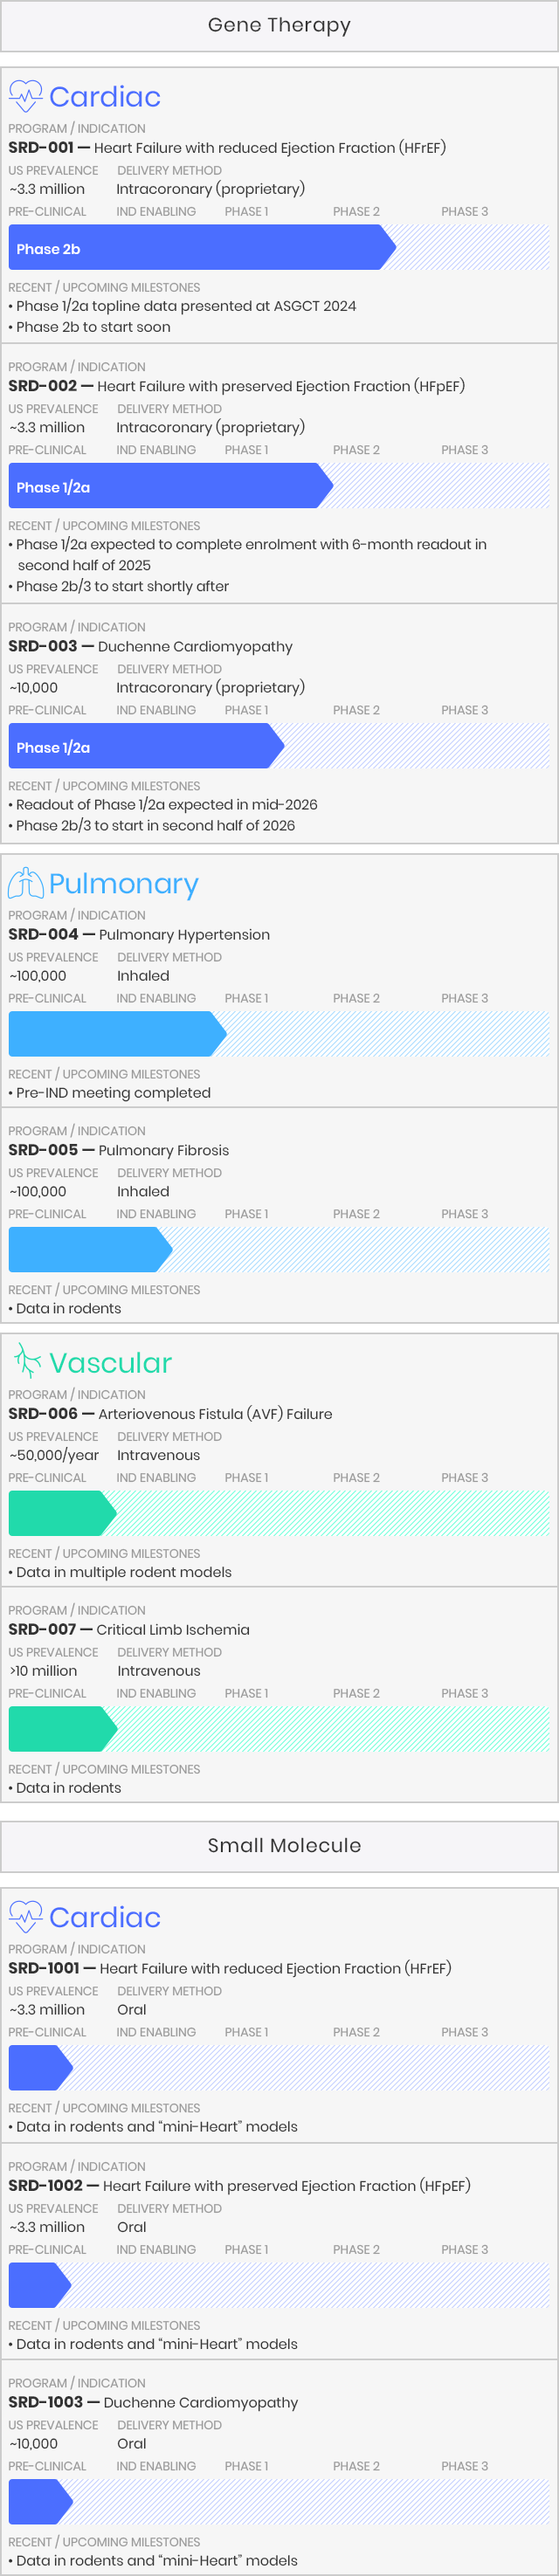The height and width of the screenshot is (2576, 559).
Task: Click the SRD-002 Phase 1/2a progress bar
Action: point(171,487)
